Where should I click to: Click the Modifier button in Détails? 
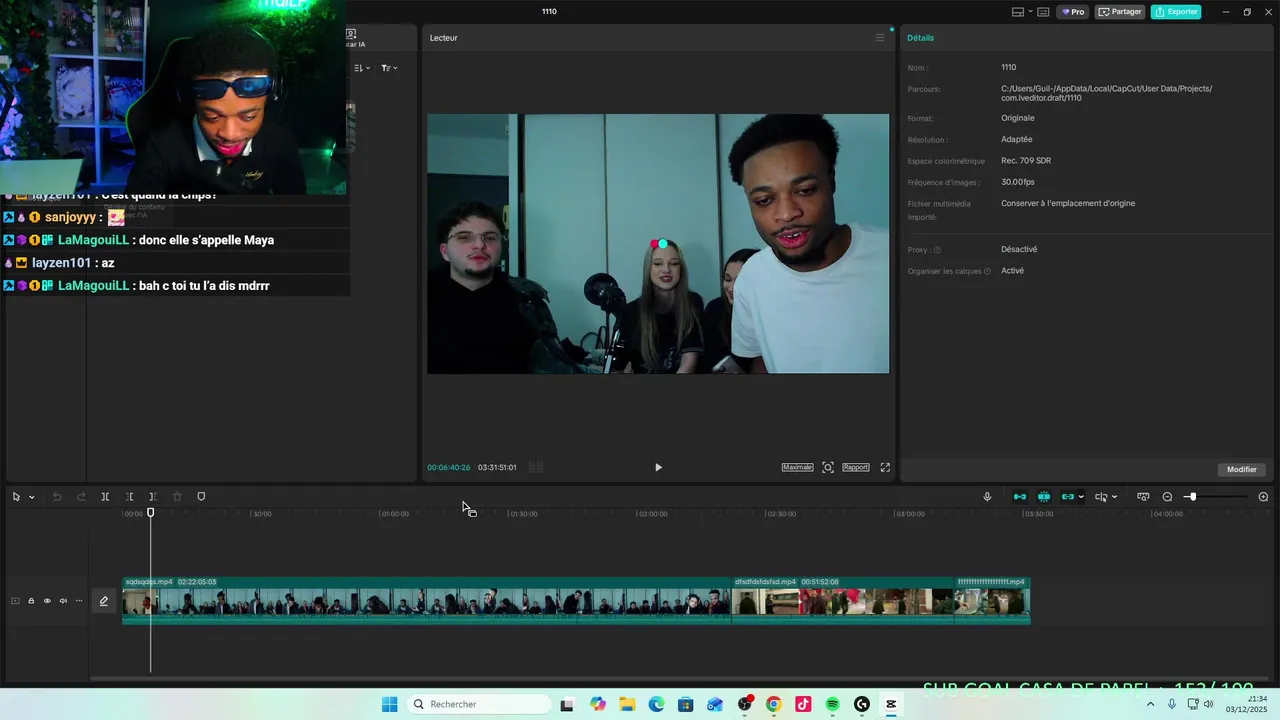point(1242,469)
